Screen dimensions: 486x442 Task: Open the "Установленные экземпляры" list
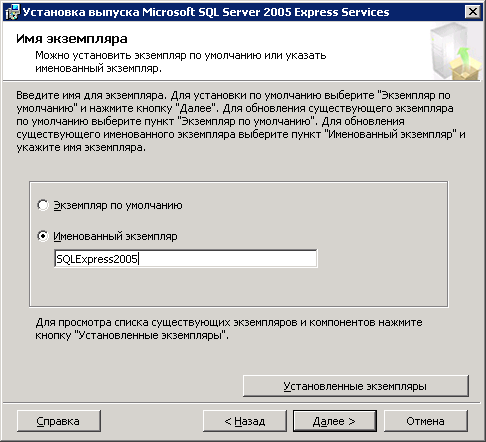pyautogui.click(x=356, y=386)
